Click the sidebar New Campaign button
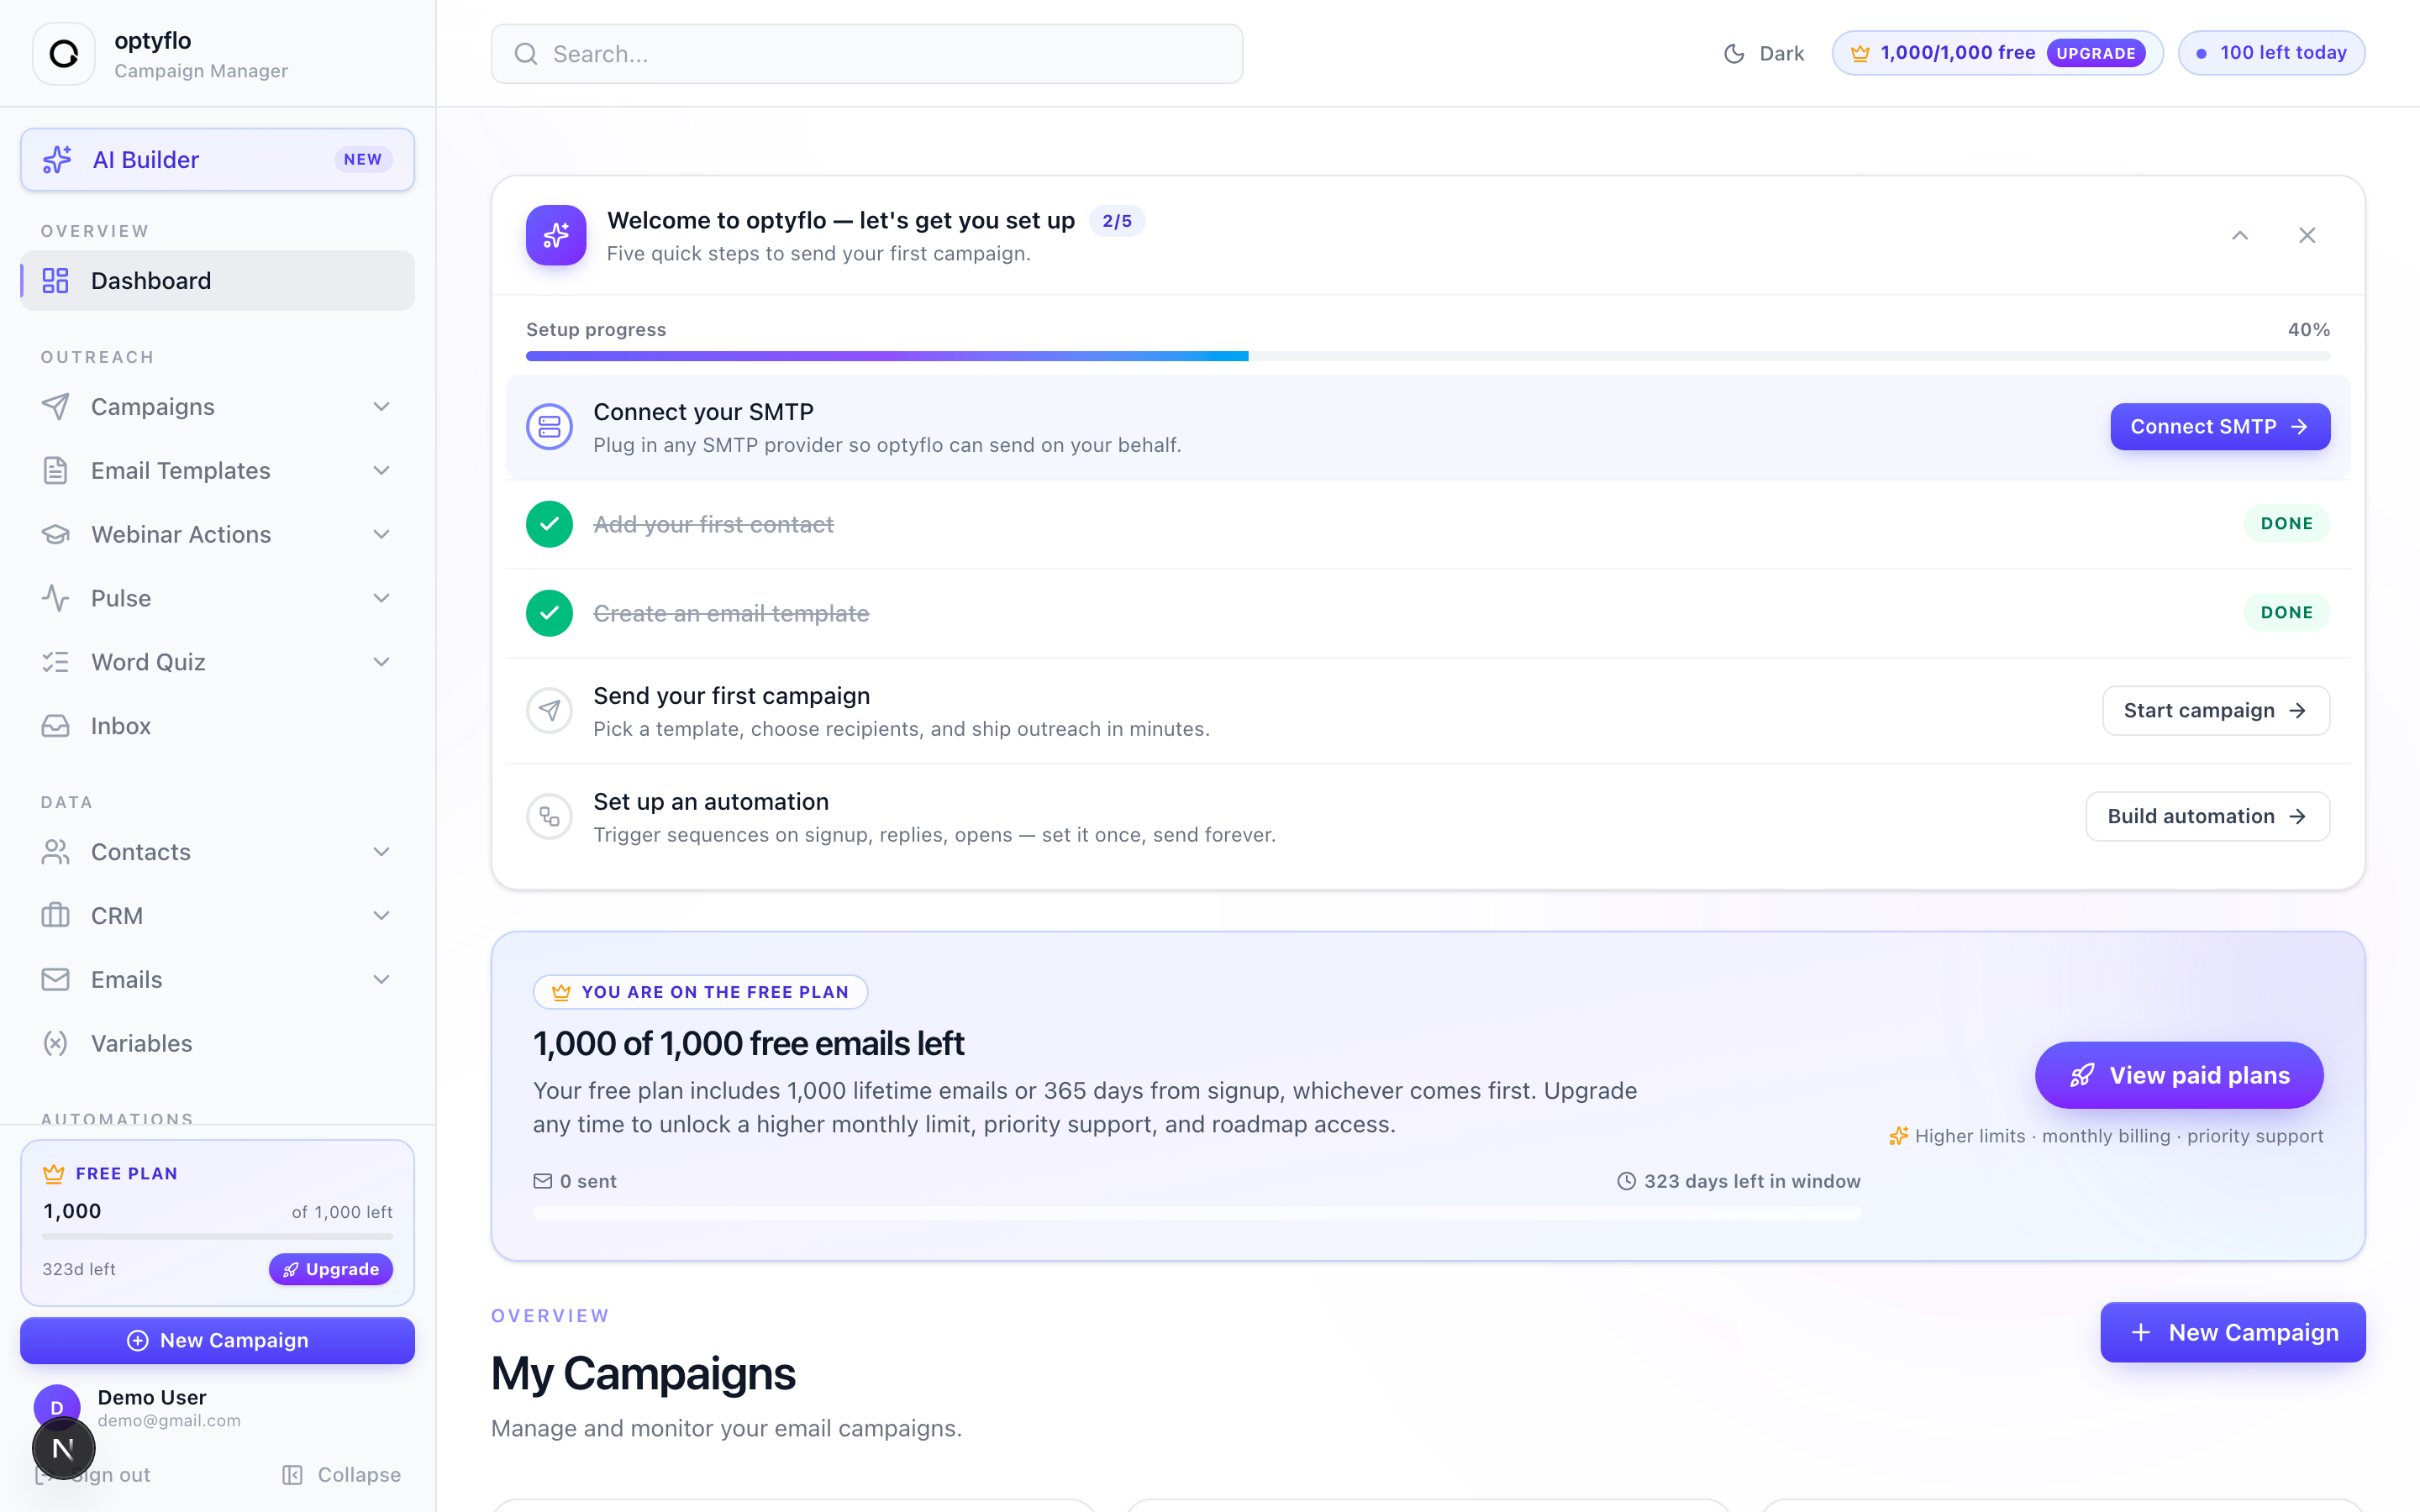 [x=218, y=1340]
